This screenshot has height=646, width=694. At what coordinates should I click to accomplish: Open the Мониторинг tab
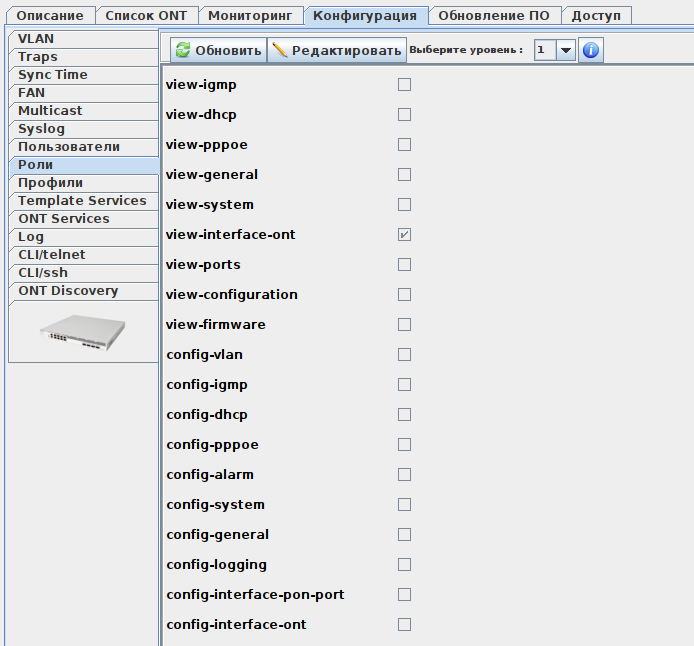pyautogui.click(x=251, y=15)
